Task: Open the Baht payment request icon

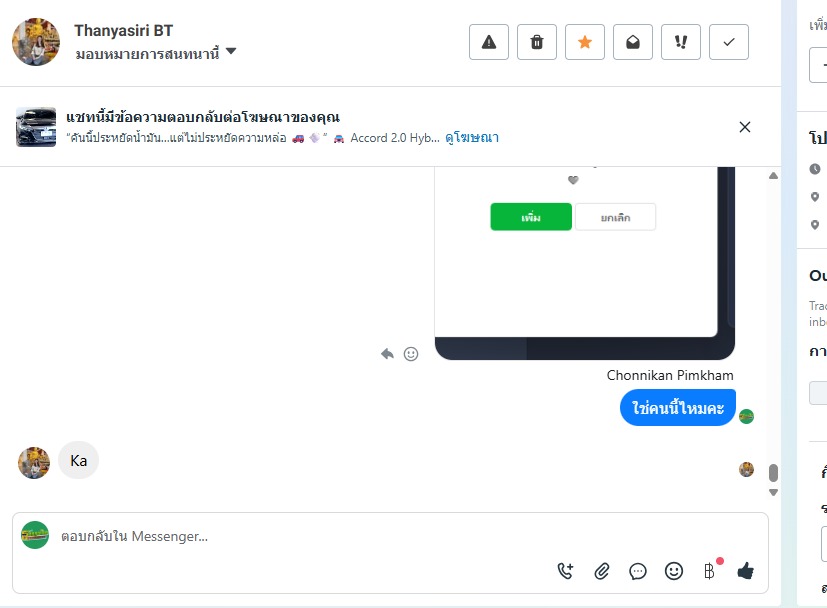Action: (x=710, y=571)
